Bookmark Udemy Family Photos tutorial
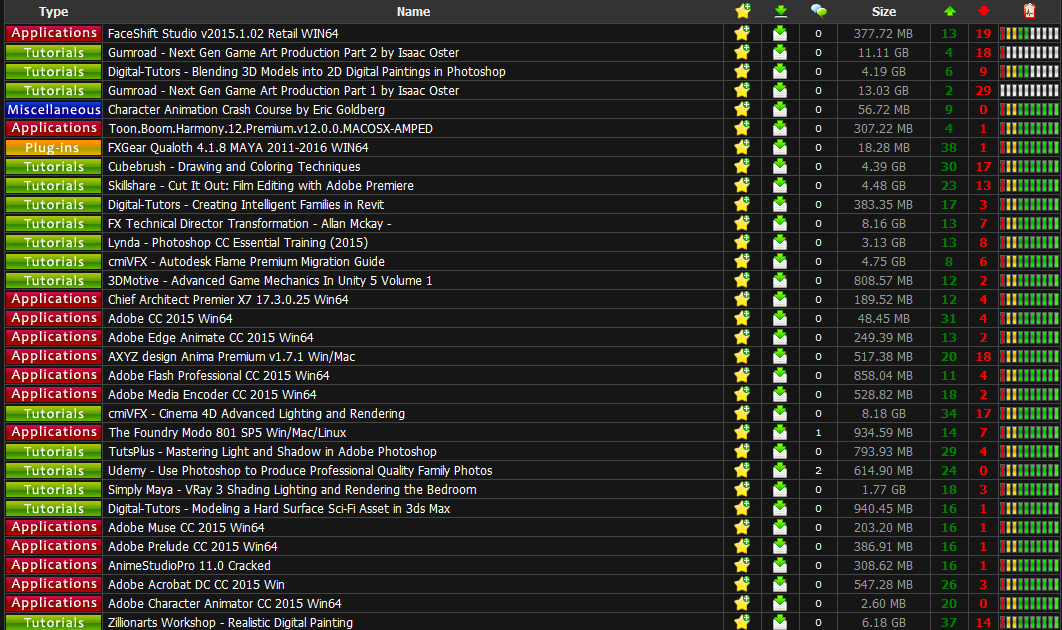1062x630 pixels. coord(742,469)
